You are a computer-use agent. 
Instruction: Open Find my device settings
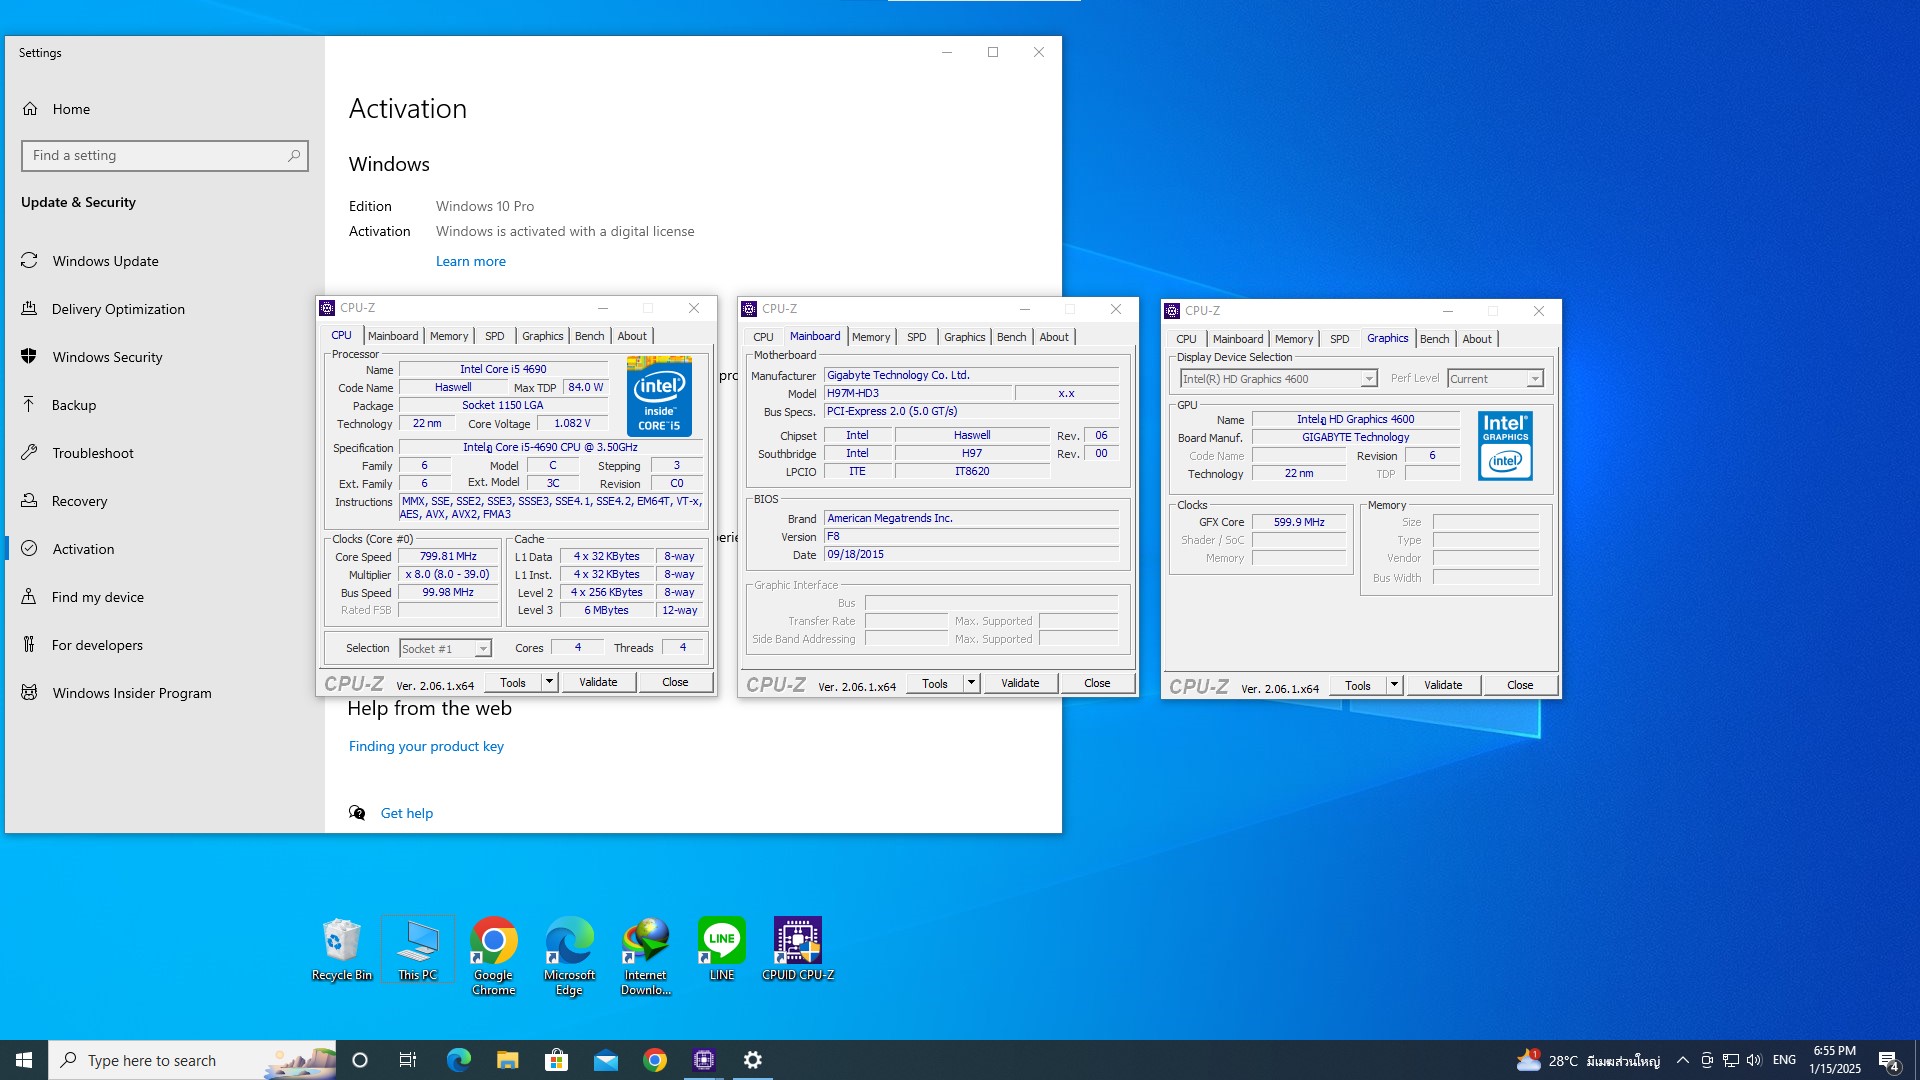point(98,597)
